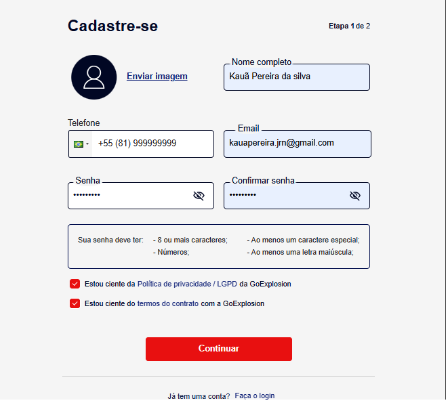This screenshot has height=400, width=446.
Task: Click the profile avatar placeholder icon
Action: click(94, 77)
